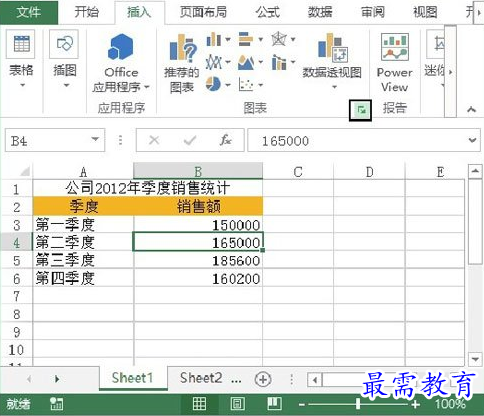This screenshot has height=416, width=484.
Task: Select row 4 header
Action: pos(16,242)
